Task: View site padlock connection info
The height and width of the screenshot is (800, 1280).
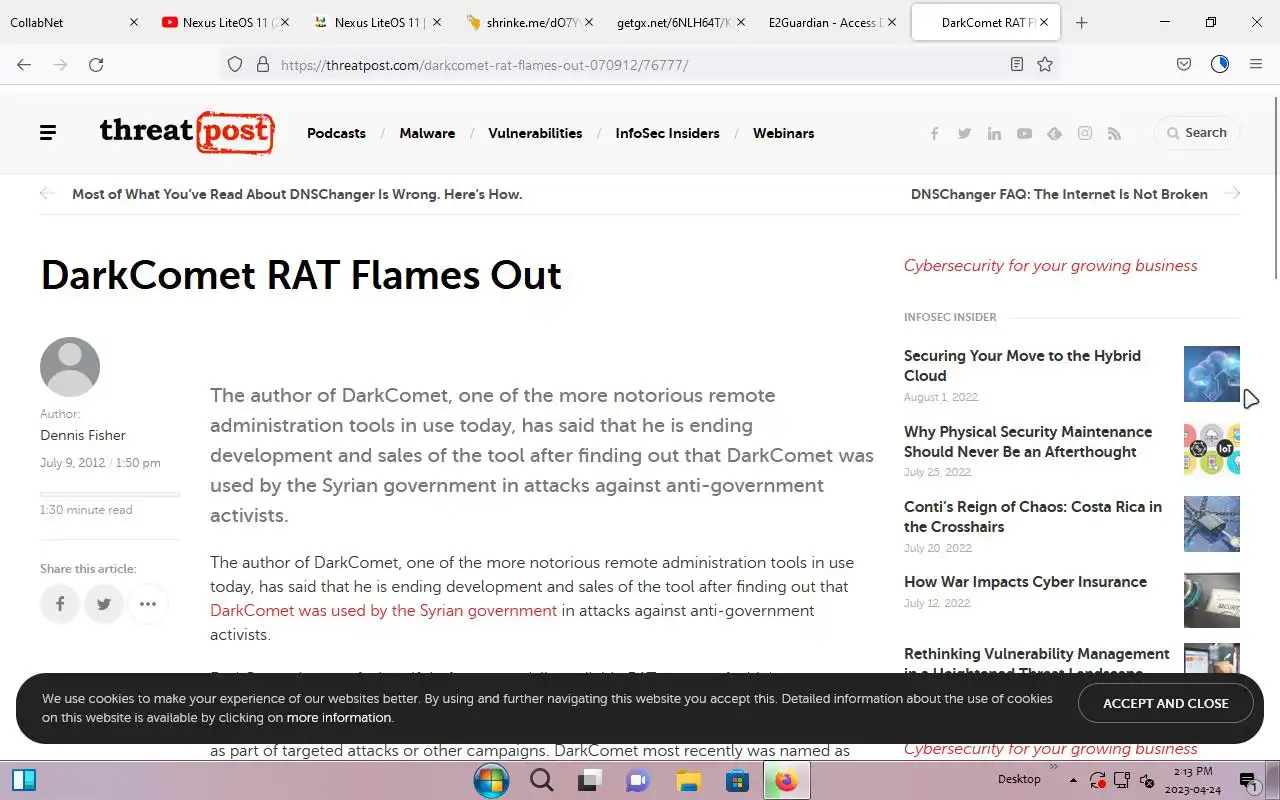Action: pyautogui.click(x=263, y=64)
